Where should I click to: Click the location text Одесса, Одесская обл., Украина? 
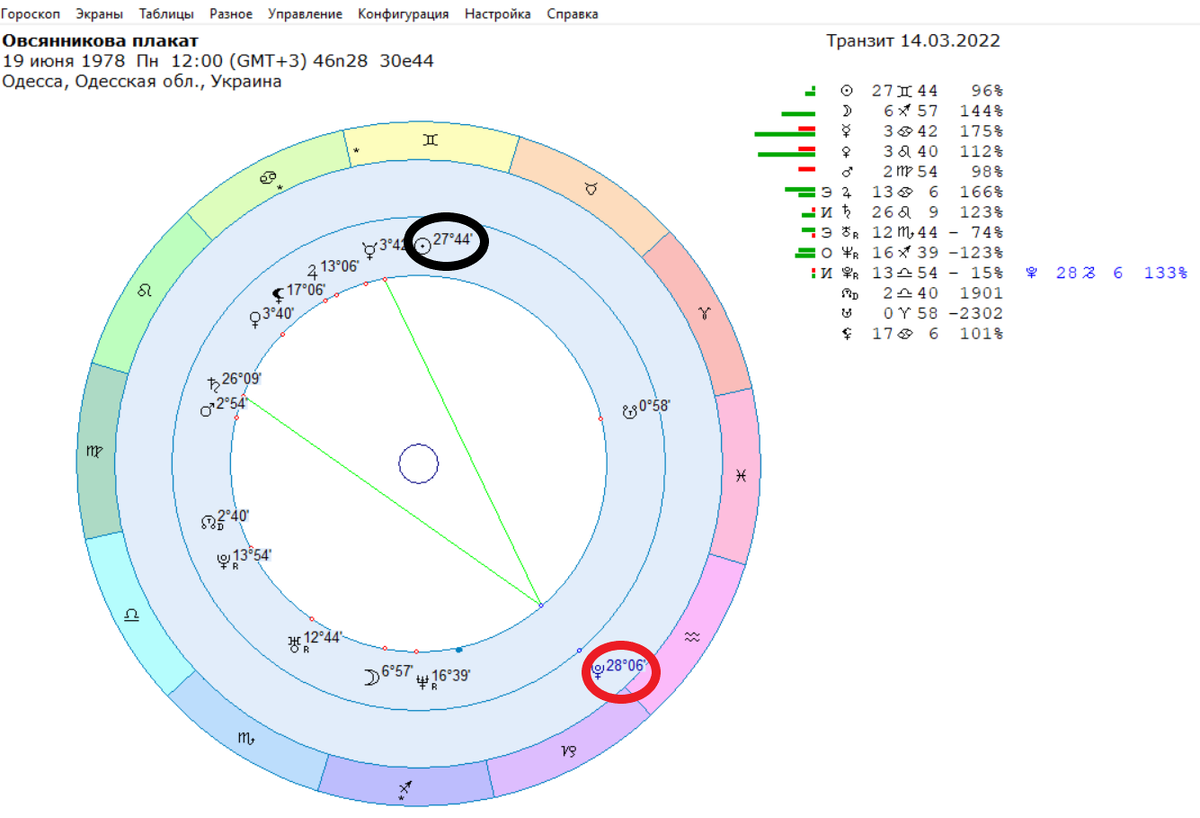(x=142, y=81)
